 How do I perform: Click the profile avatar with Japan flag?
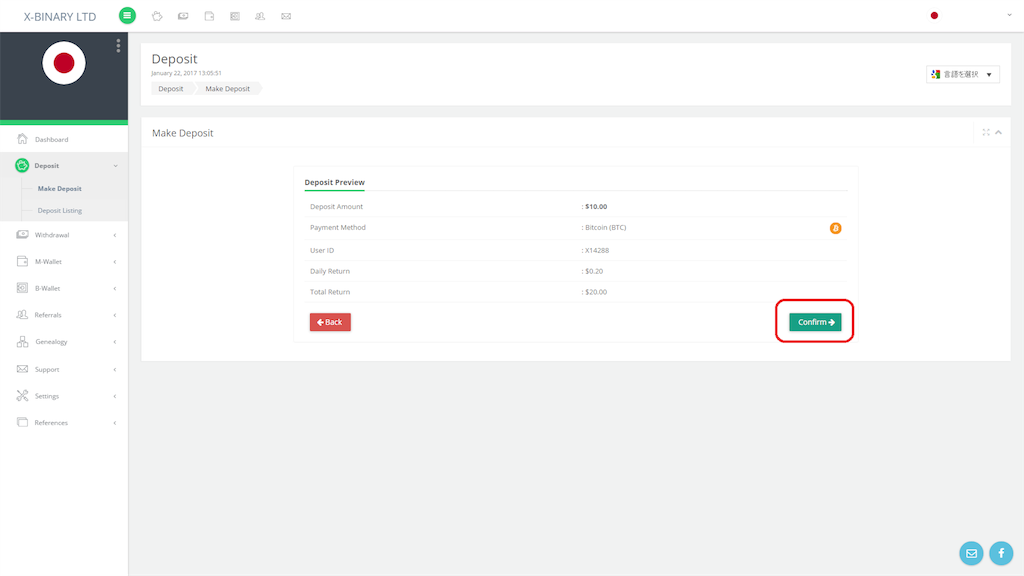click(x=64, y=63)
